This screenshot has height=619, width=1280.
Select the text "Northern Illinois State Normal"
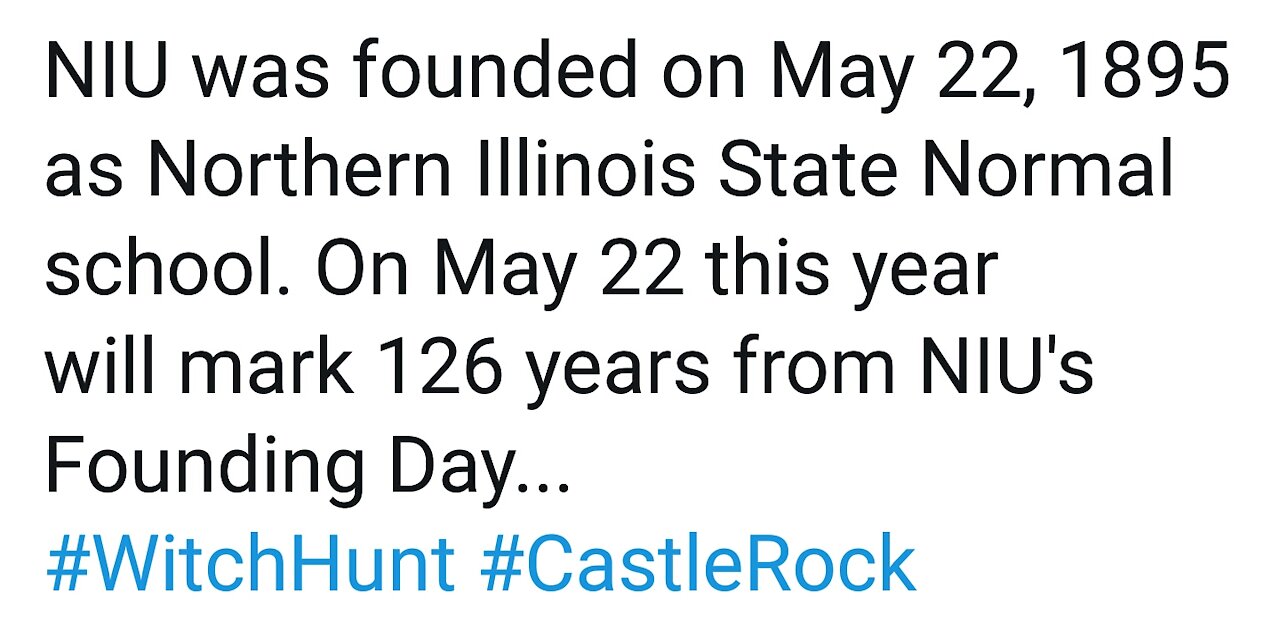tap(660, 172)
